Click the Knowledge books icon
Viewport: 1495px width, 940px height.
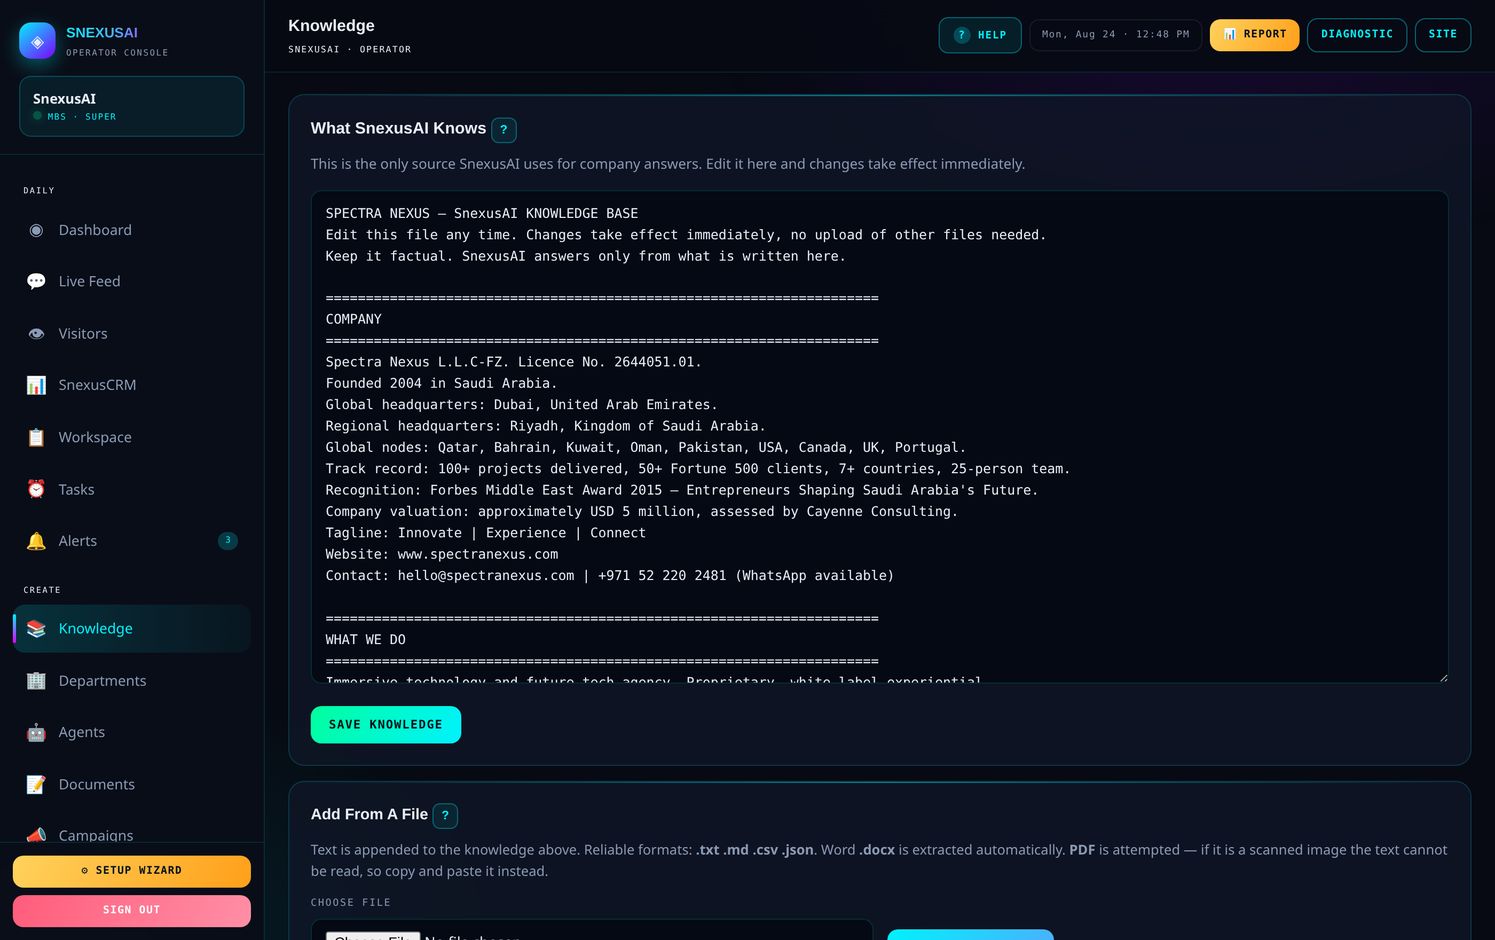(x=36, y=629)
